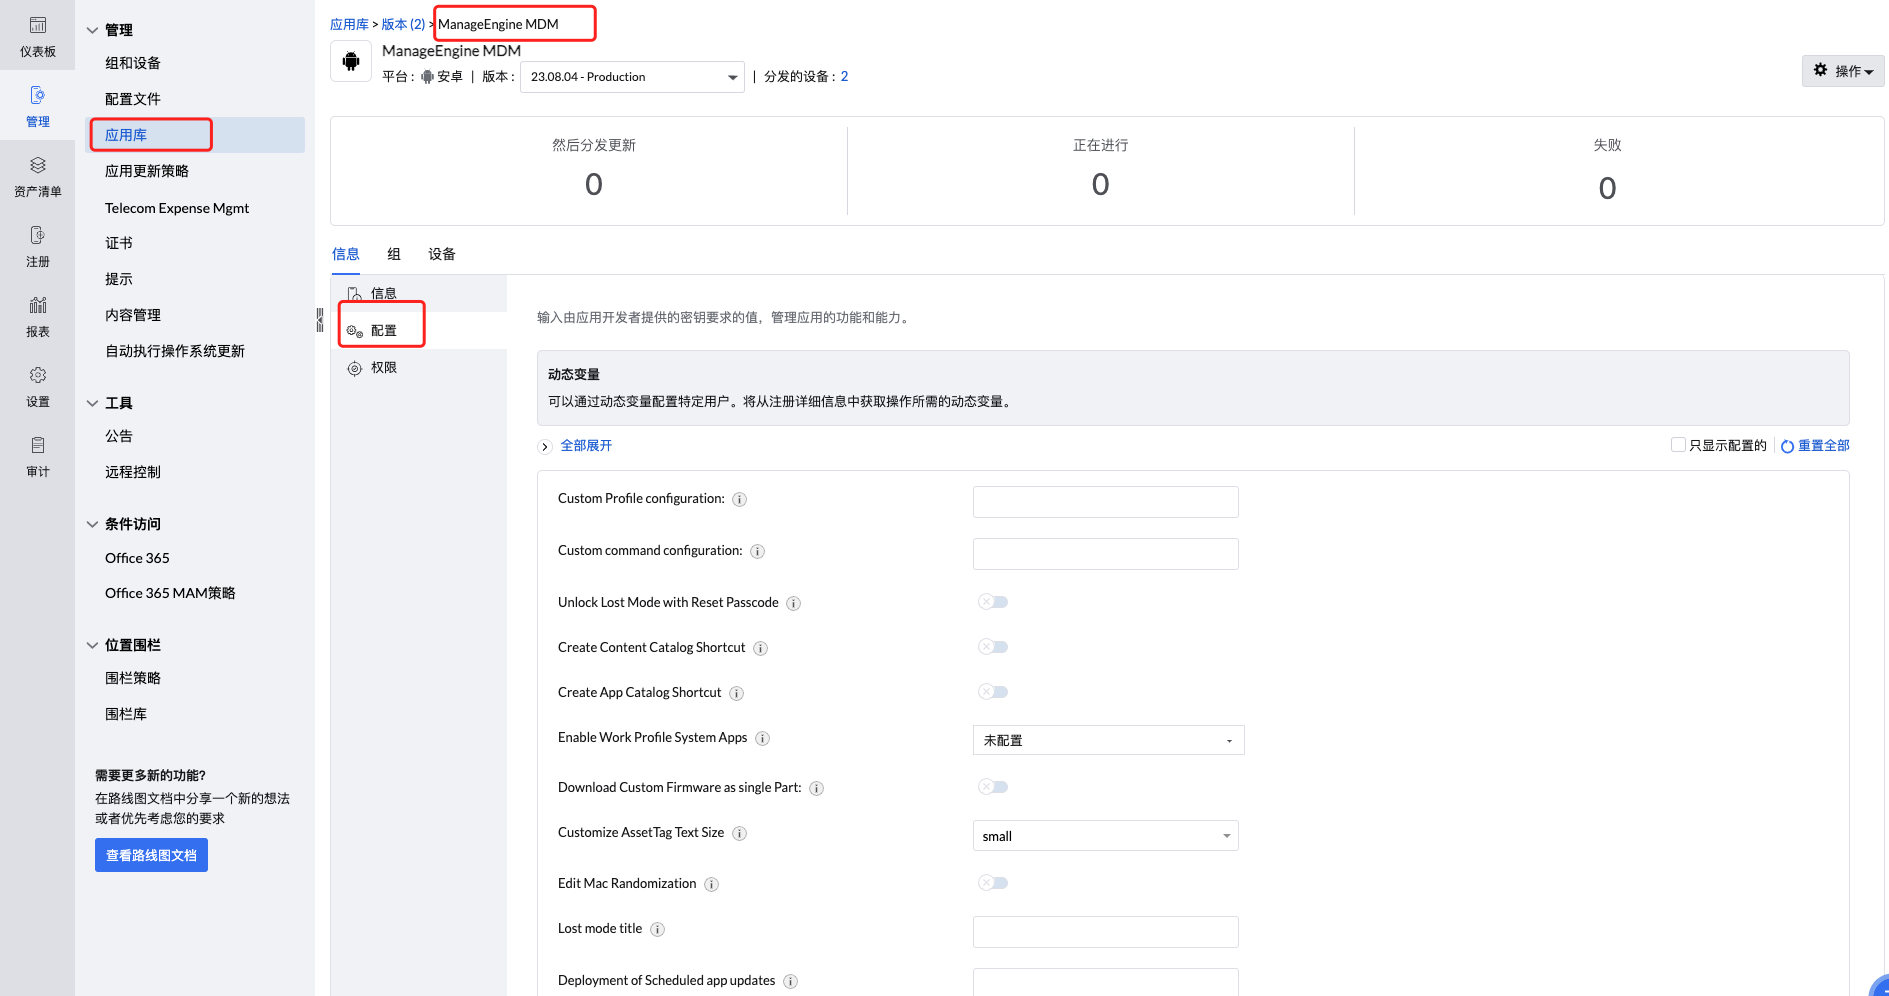Open 围栏策略 in the sidebar
The image size is (1889, 996).
coord(133,678)
